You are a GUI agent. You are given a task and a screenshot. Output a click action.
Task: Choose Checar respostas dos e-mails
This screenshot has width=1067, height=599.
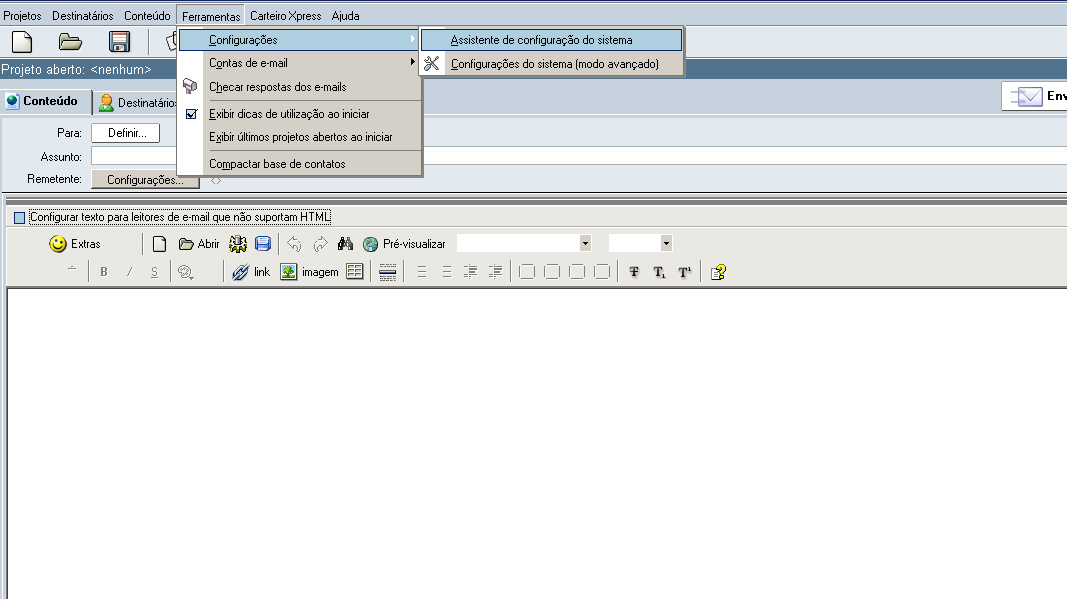click(299, 87)
